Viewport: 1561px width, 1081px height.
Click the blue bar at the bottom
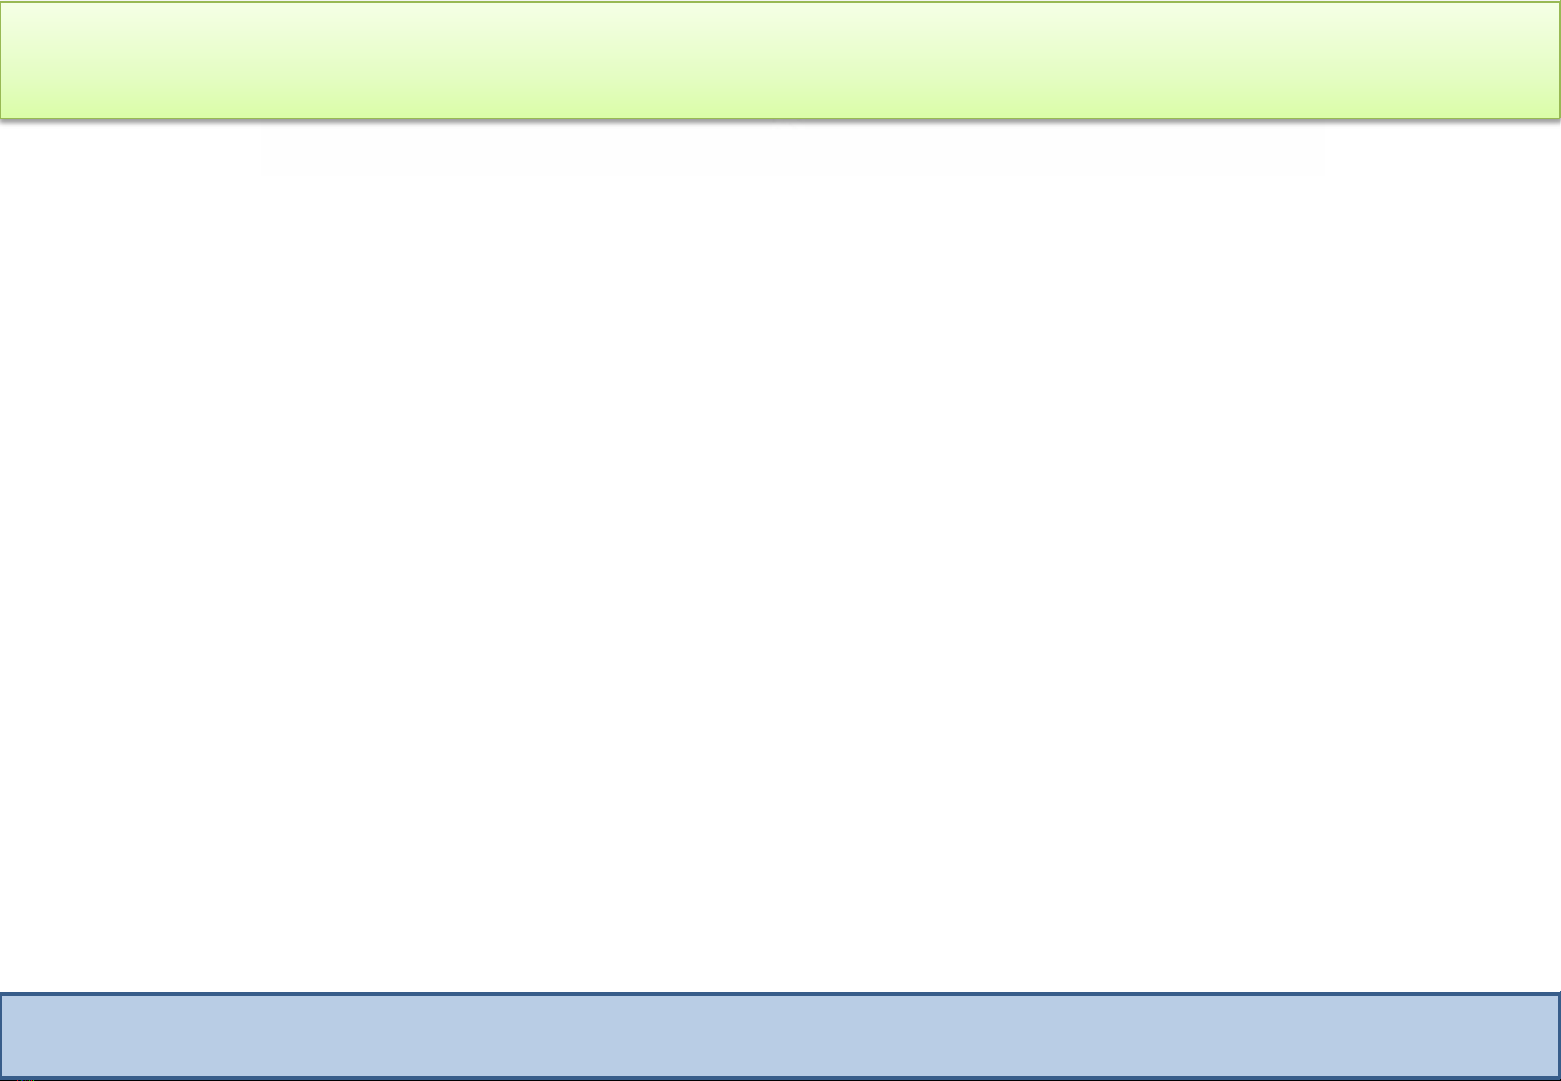point(780,1035)
